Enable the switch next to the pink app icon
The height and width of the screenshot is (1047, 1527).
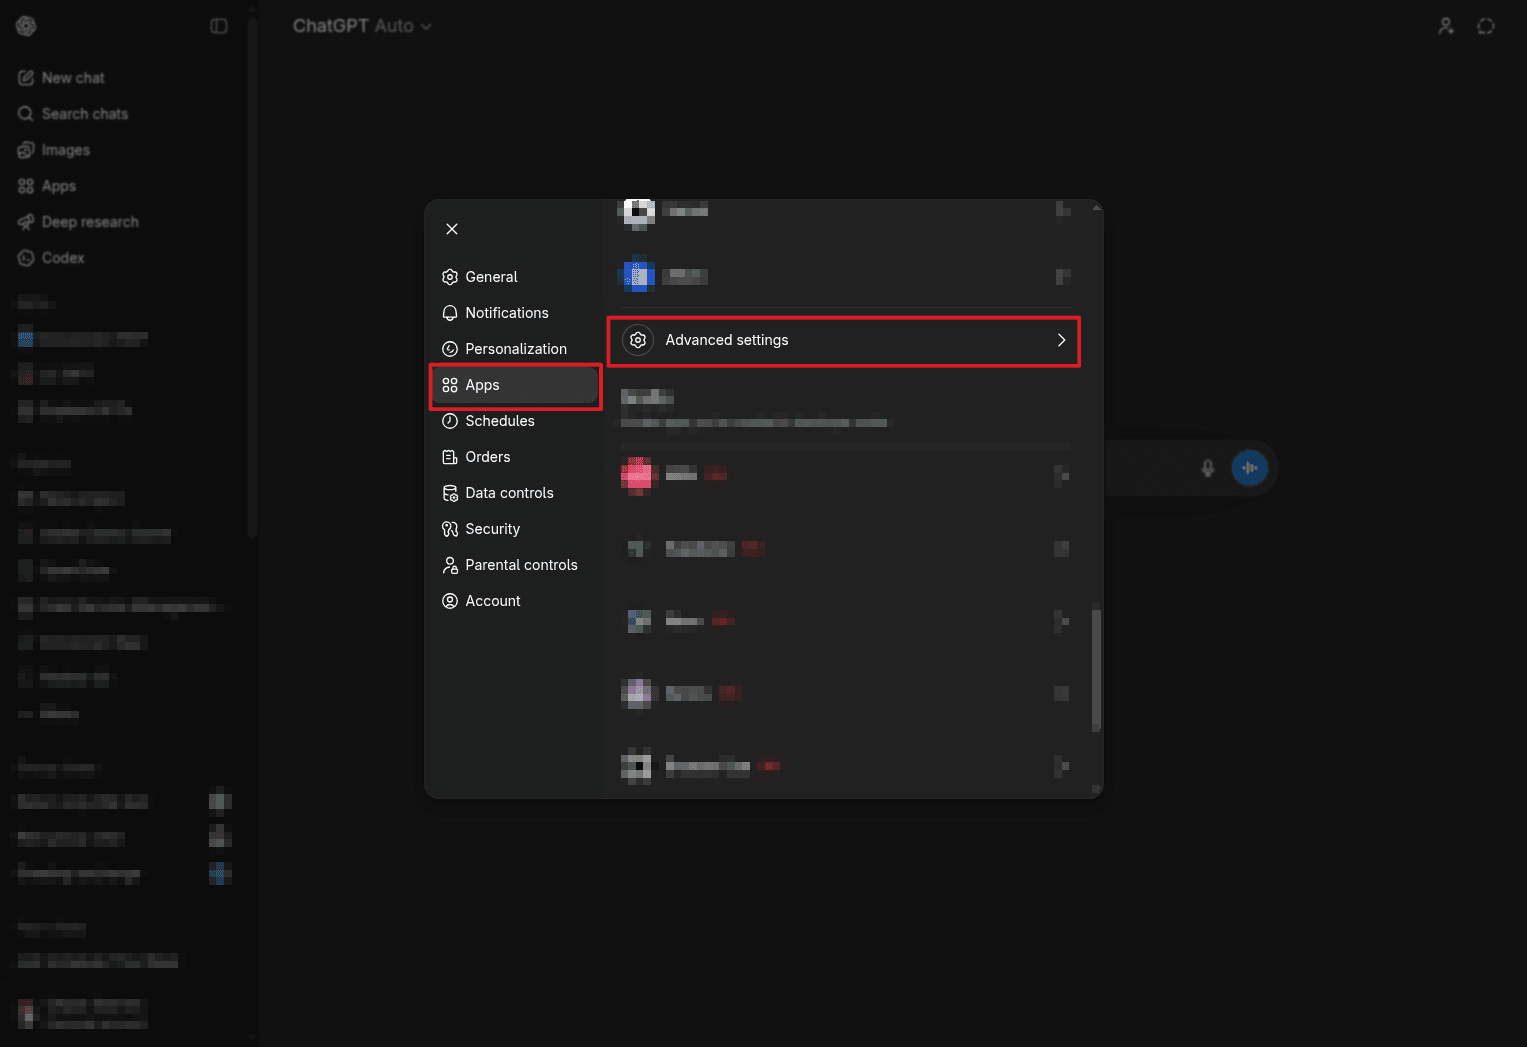tap(1062, 475)
